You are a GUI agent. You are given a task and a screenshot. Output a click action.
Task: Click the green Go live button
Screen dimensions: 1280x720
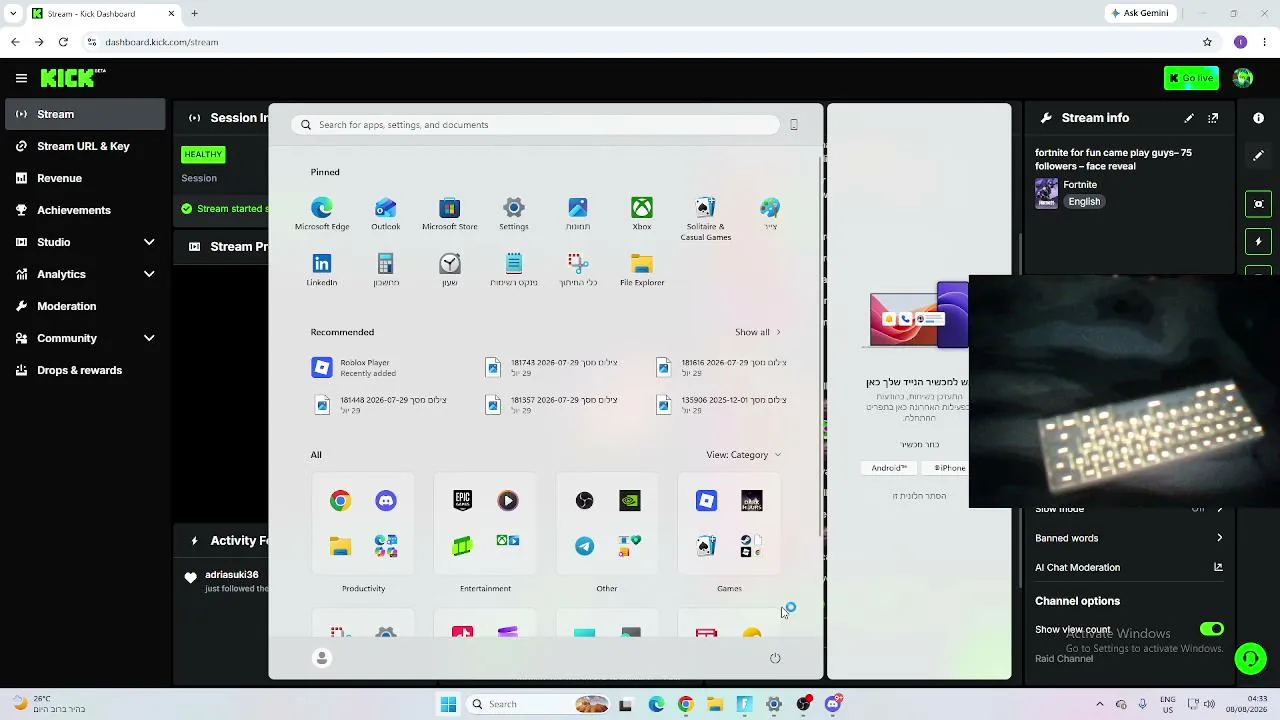coord(1191,78)
